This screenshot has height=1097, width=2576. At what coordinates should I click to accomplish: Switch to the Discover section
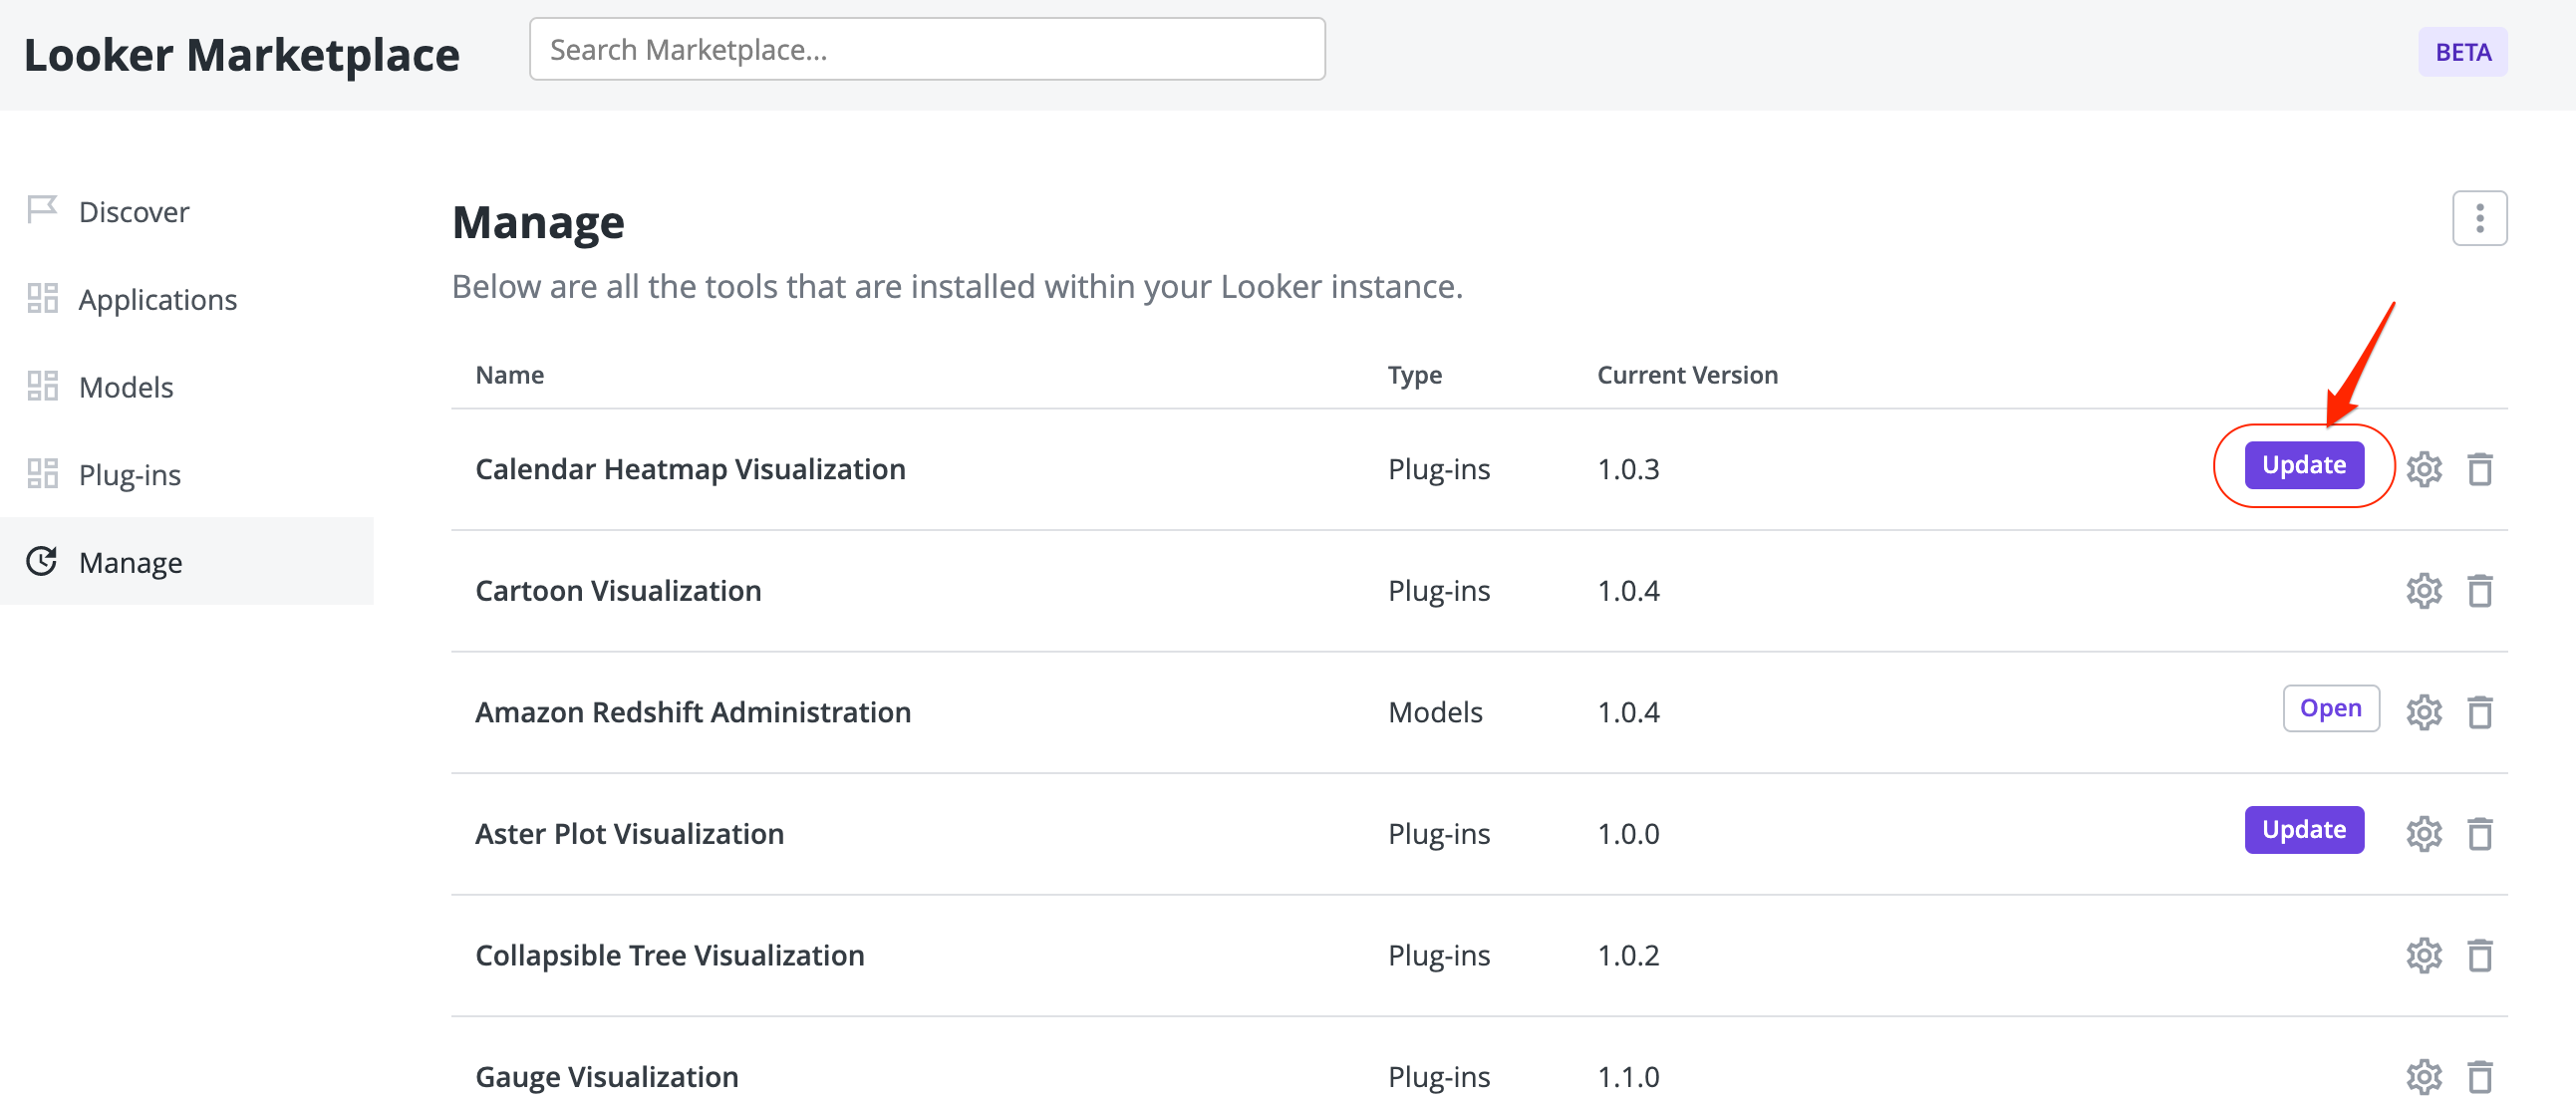pos(133,210)
